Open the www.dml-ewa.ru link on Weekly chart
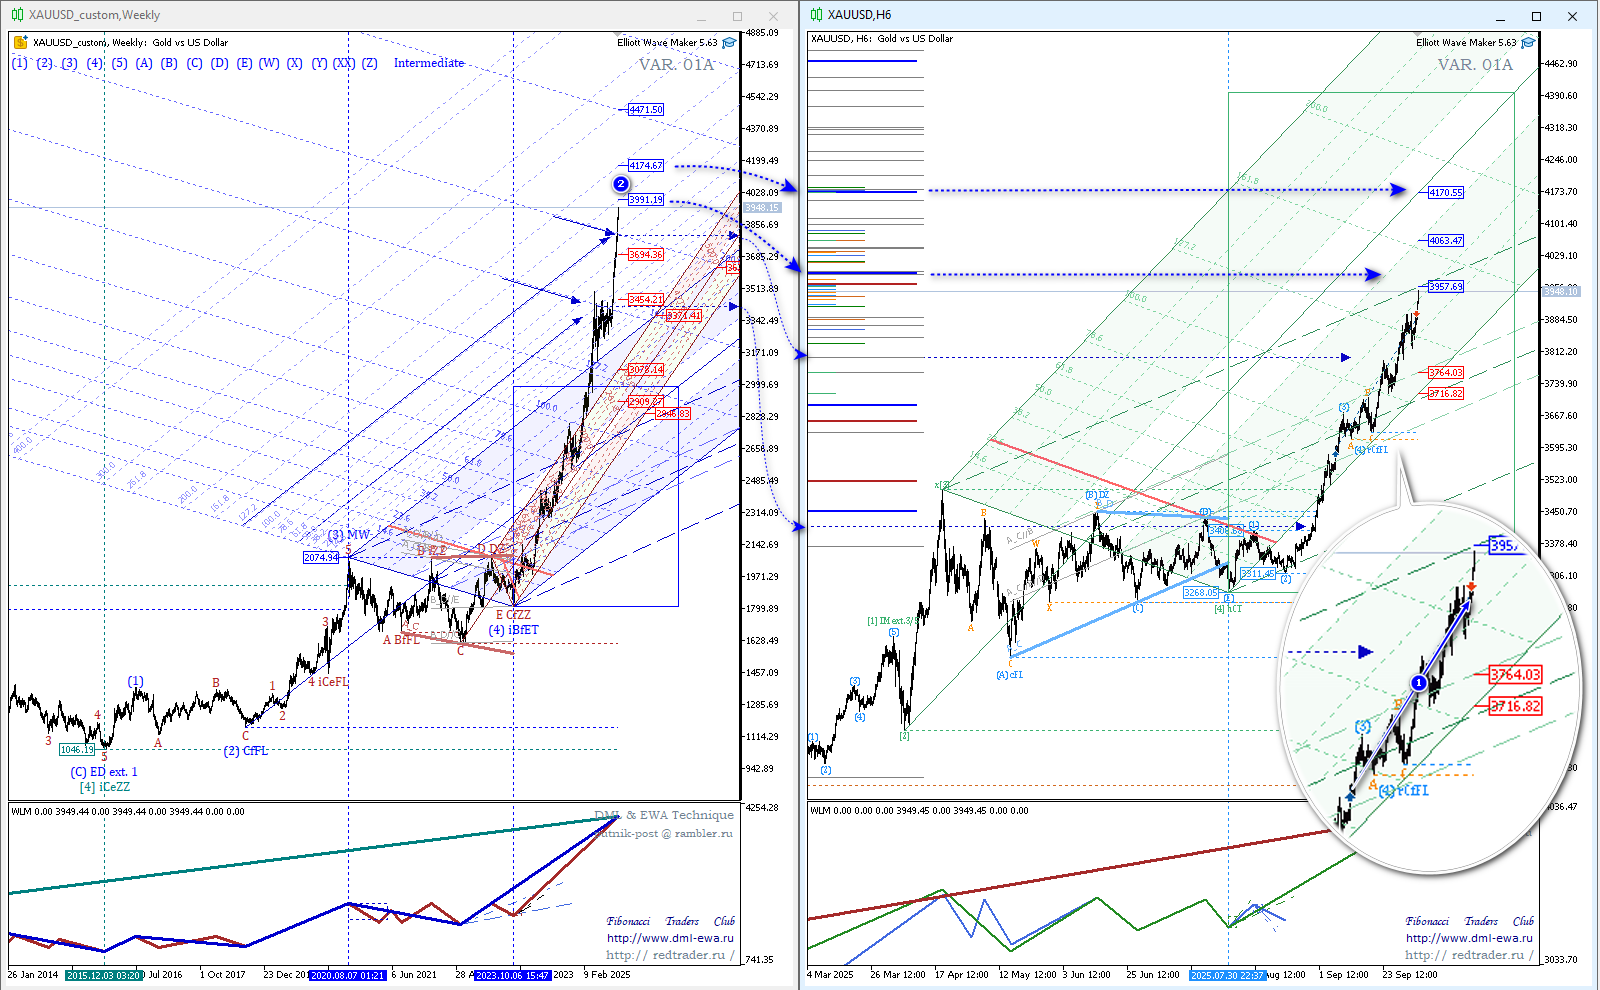The height and width of the screenshot is (990, 1600). pos(670,938)
